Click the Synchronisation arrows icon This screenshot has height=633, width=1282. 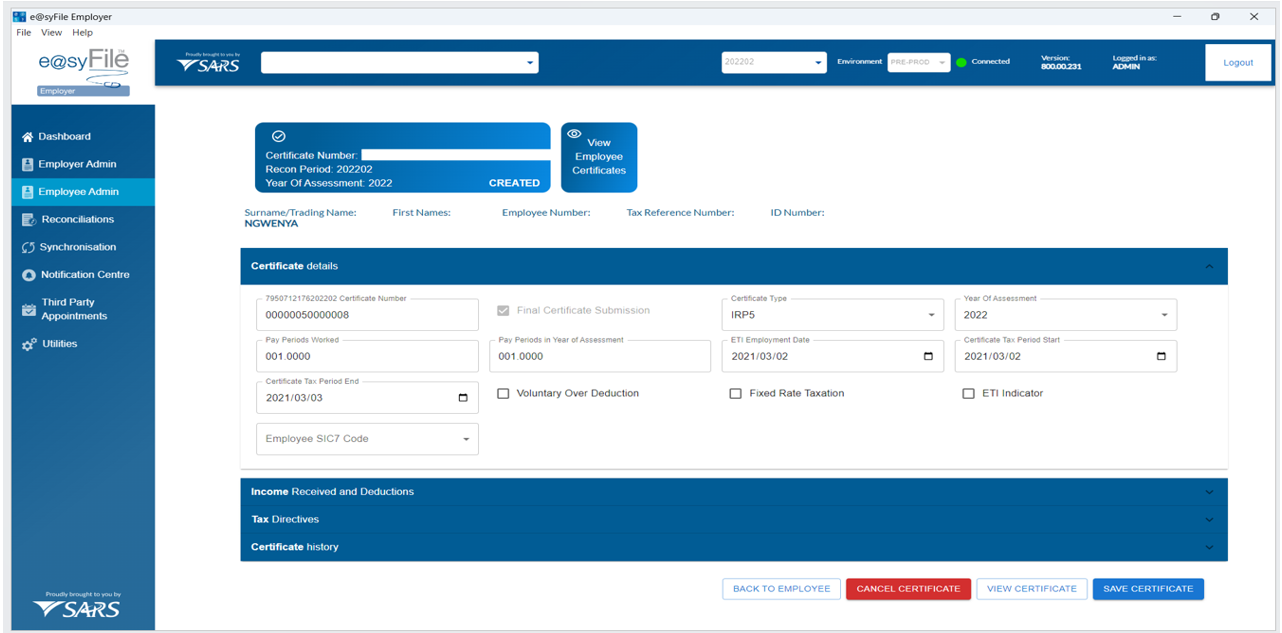(x=29, y=247)
